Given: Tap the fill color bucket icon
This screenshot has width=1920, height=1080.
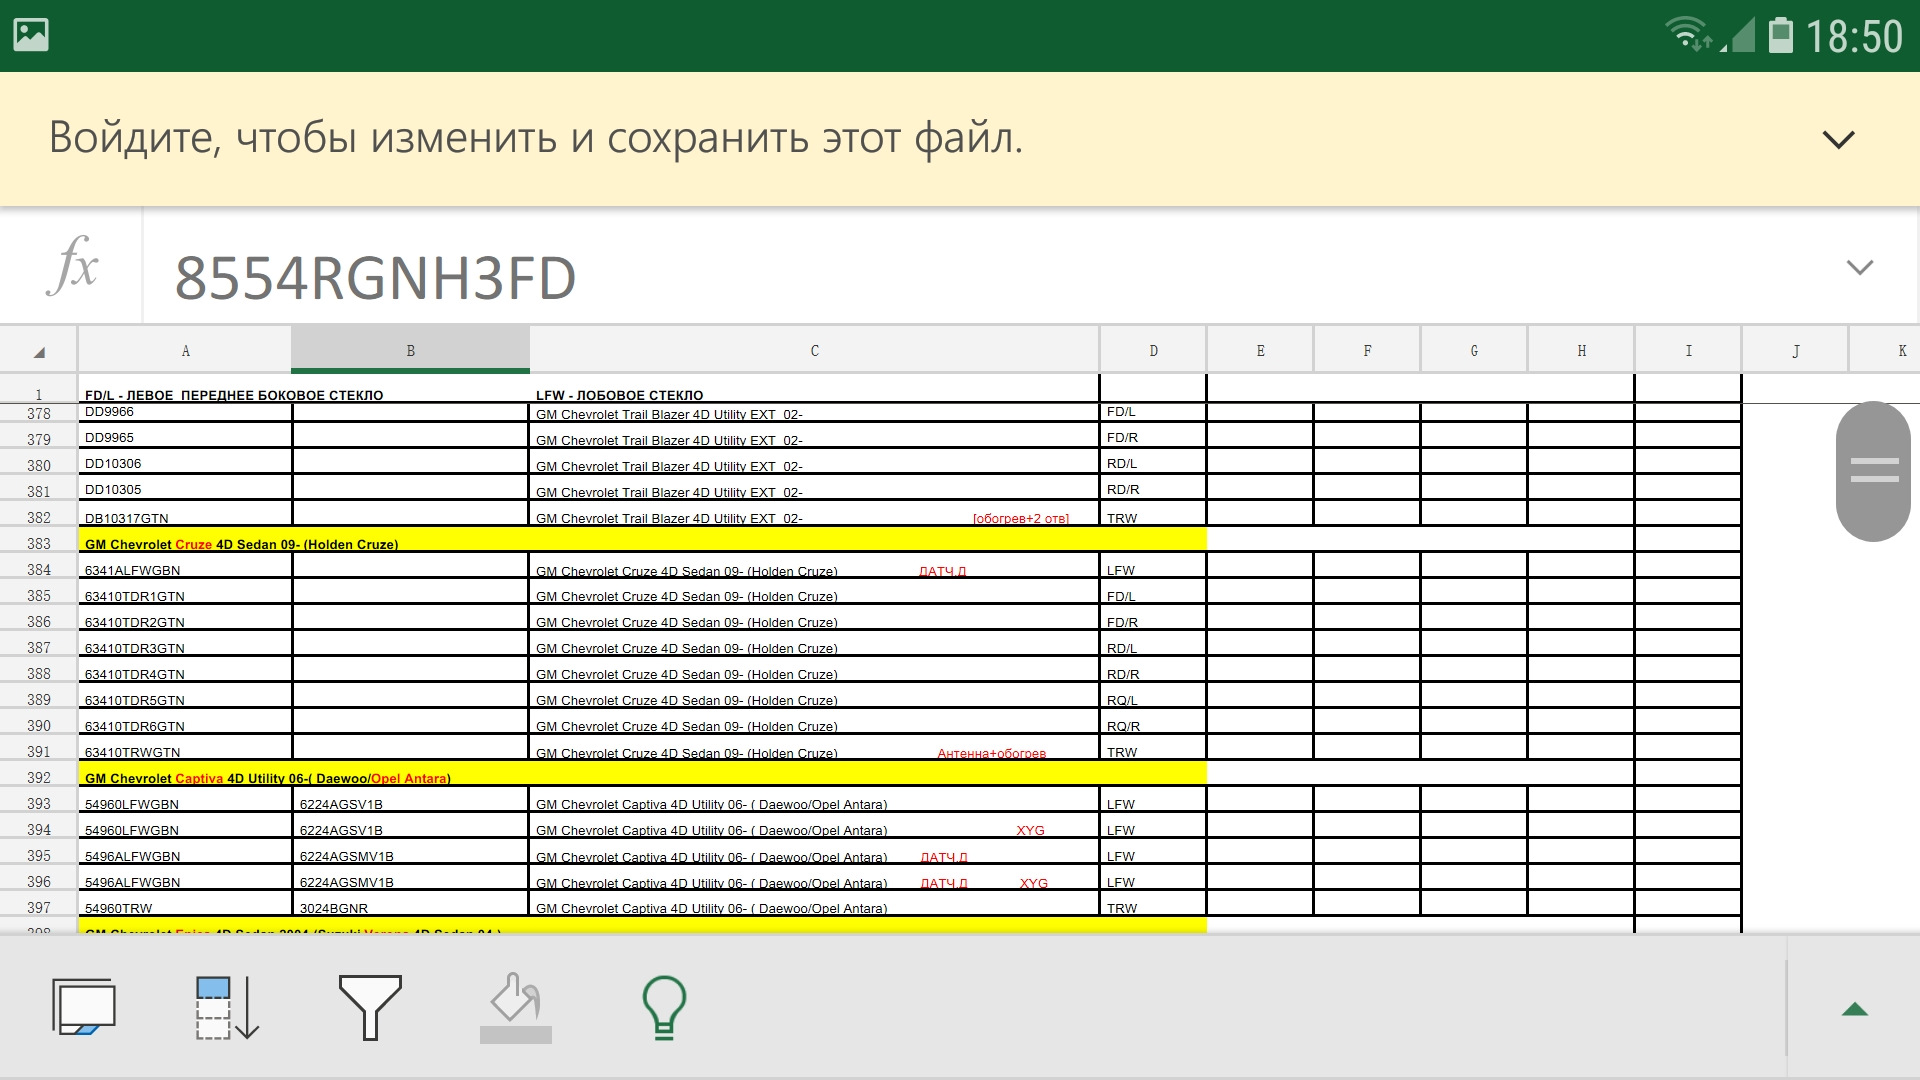Looking at the screenshot, I should pos(516,1008).
